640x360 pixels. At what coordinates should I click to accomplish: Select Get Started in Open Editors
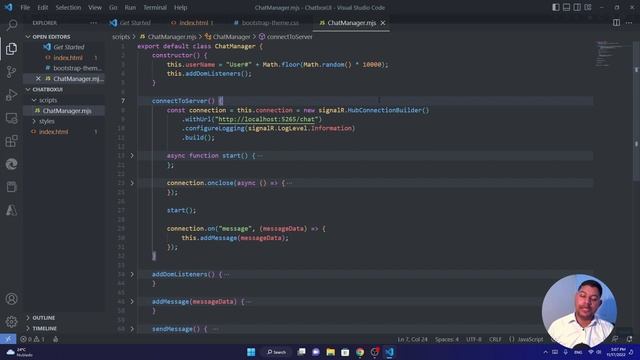click(x=69, y=47)
